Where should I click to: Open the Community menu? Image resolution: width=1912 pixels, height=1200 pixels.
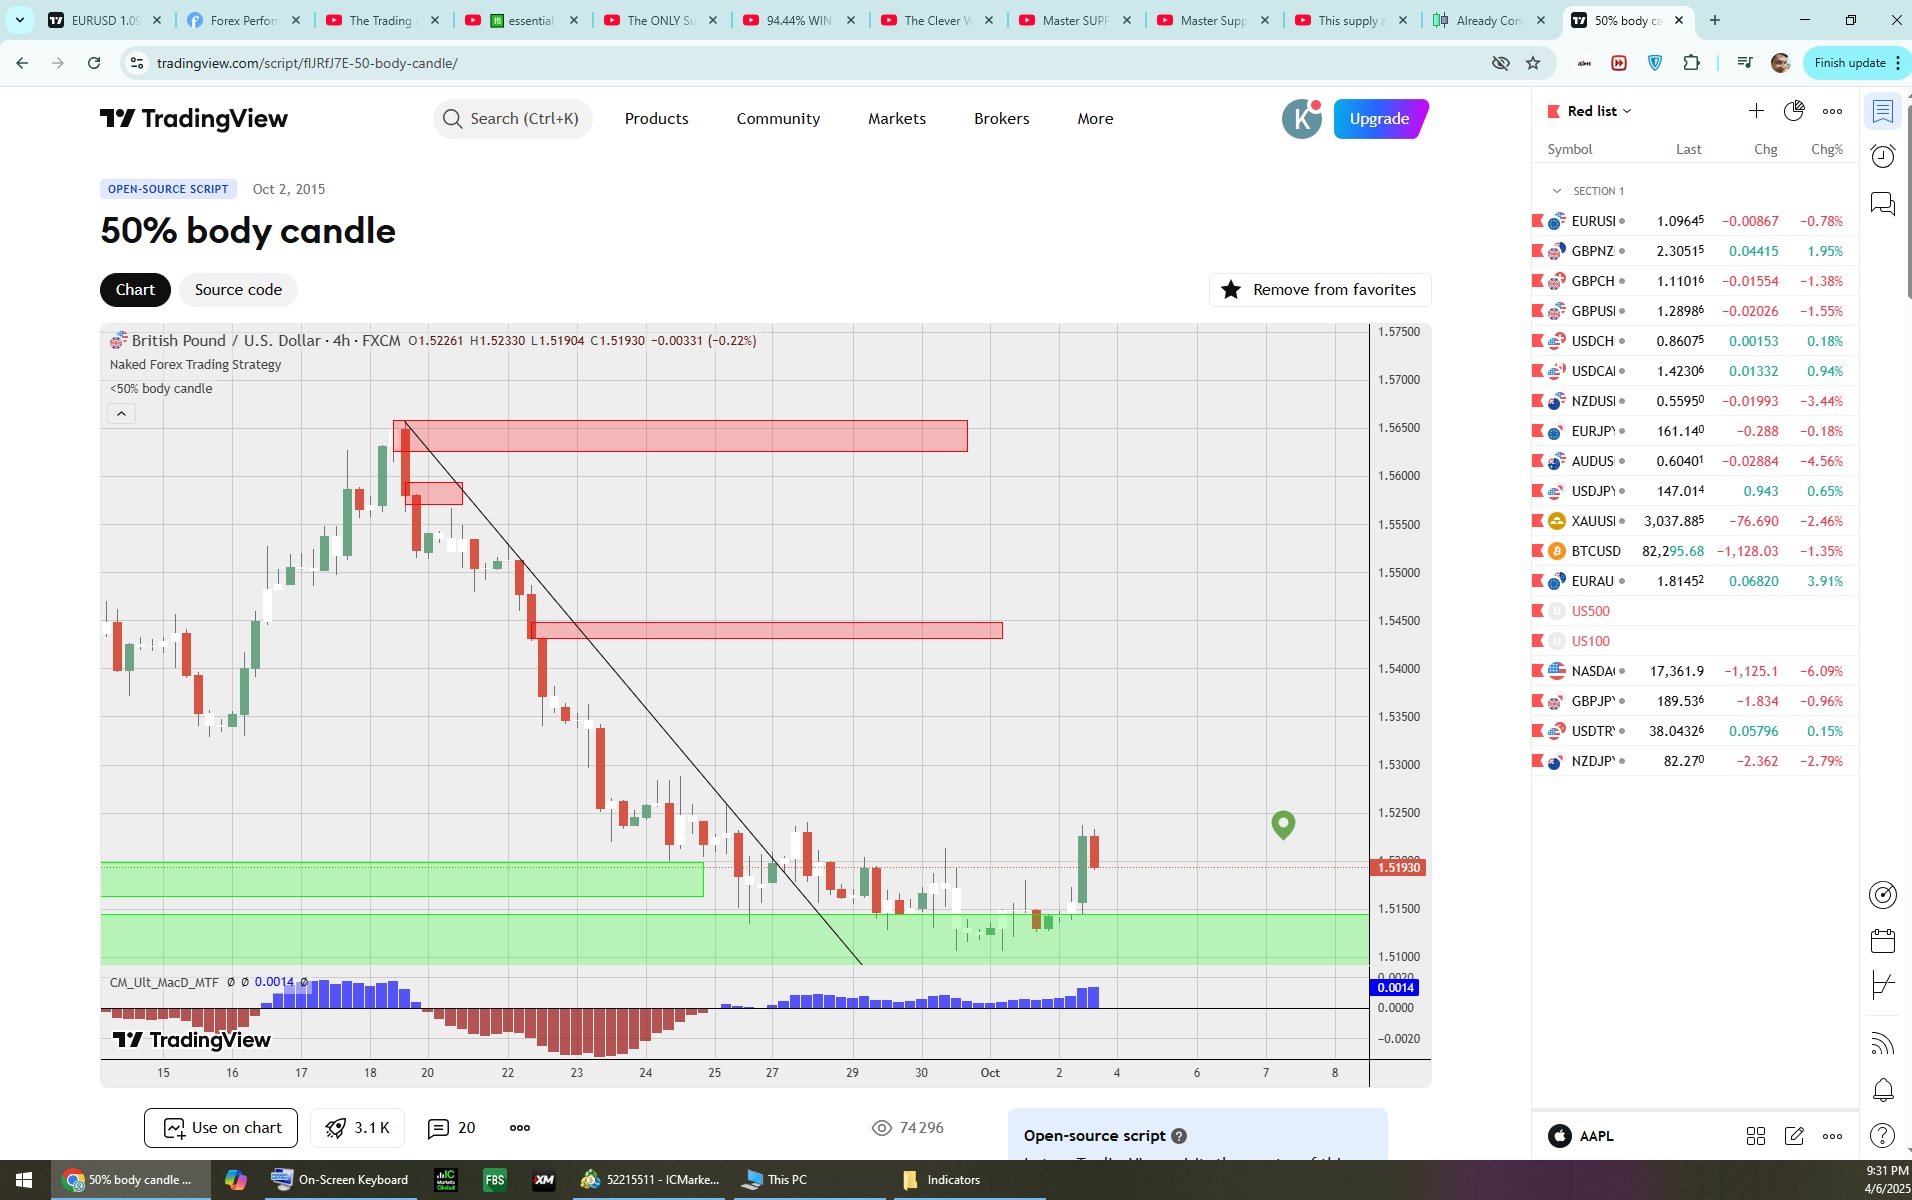(x=778, y=119)
